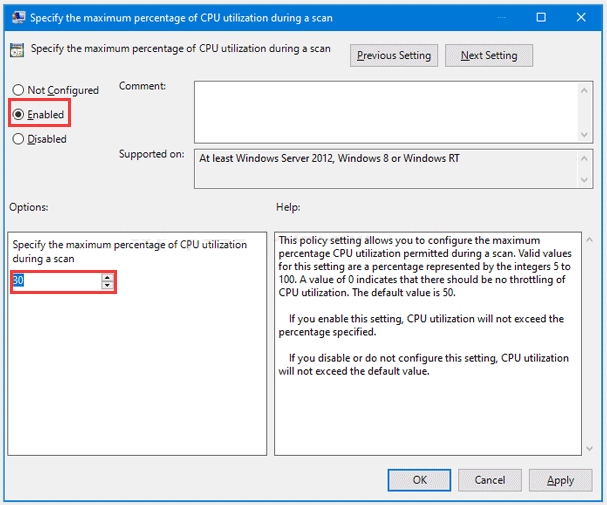Click the 'If you disable or do not configure' paragraph
The image size is (607, 505).
click(424, 365)
